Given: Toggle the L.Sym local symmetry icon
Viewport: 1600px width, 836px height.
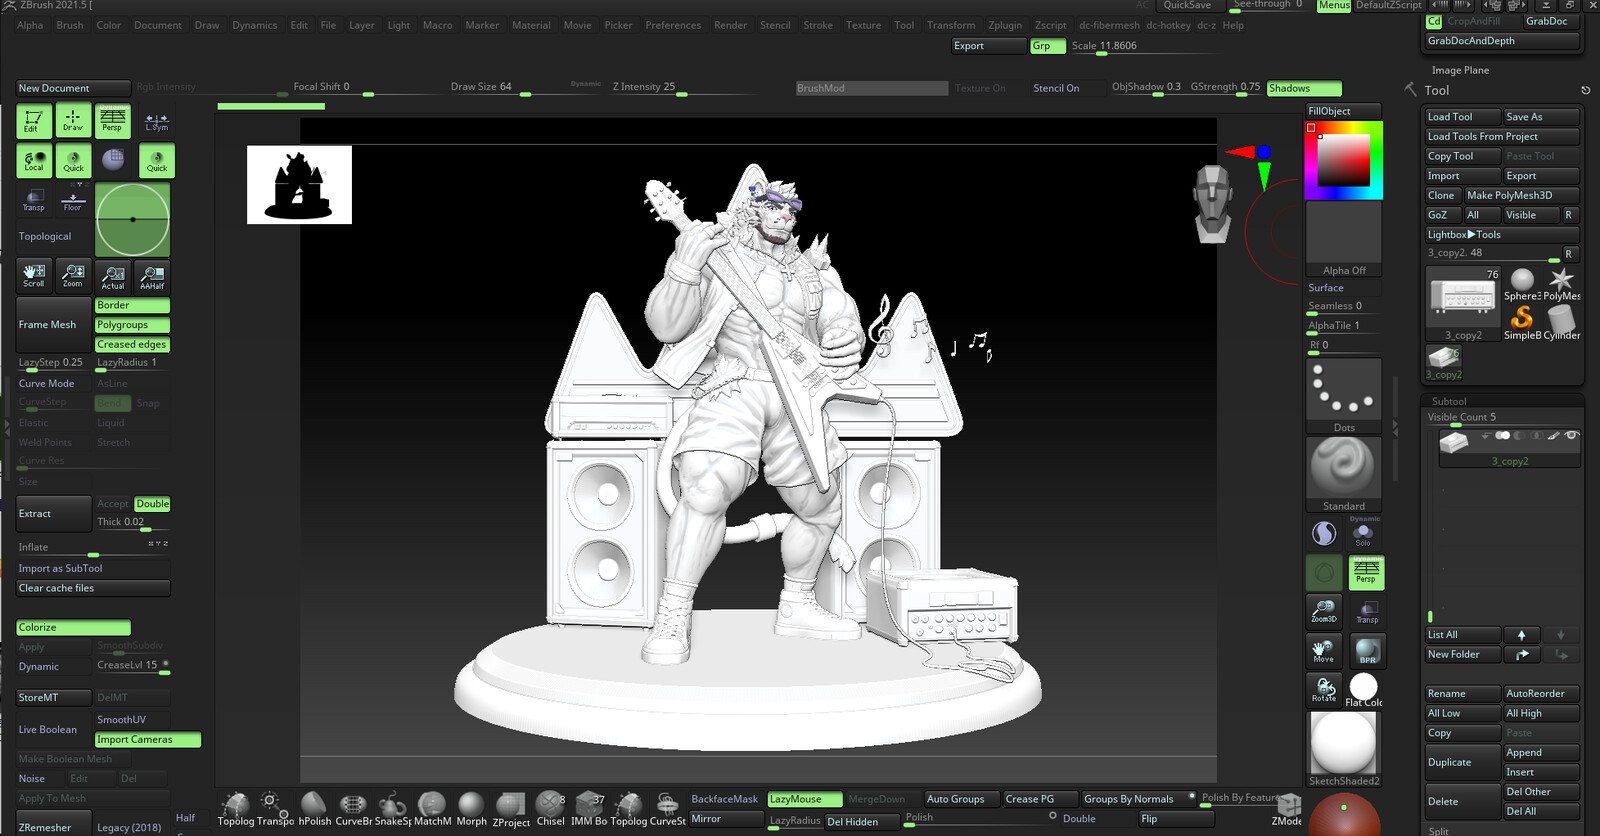Looking at the screenshot, I should (157, 121).
